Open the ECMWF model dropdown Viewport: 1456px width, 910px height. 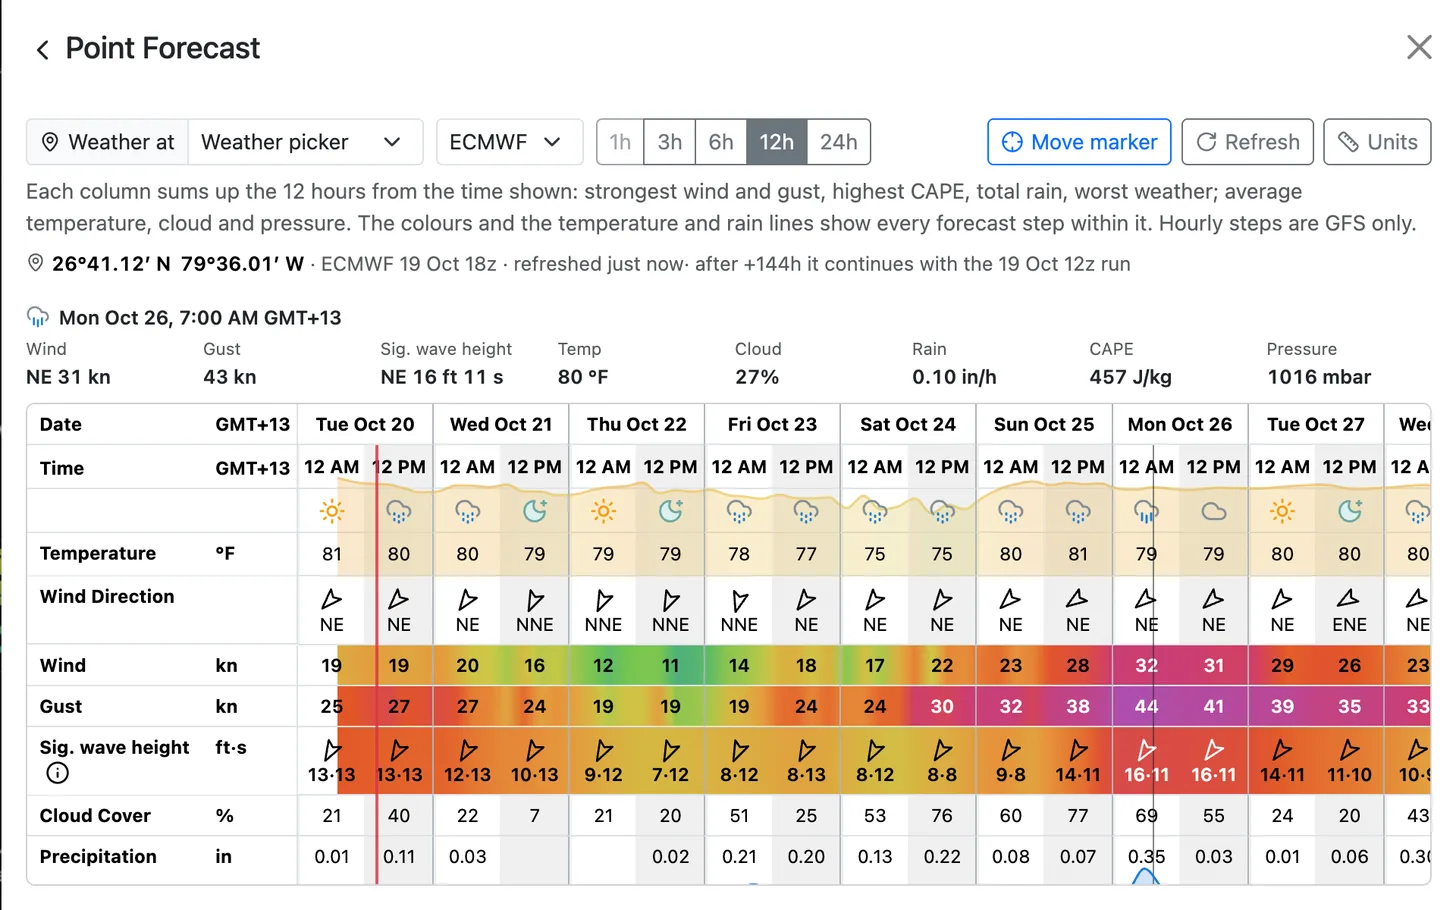[x=510, y=142]
